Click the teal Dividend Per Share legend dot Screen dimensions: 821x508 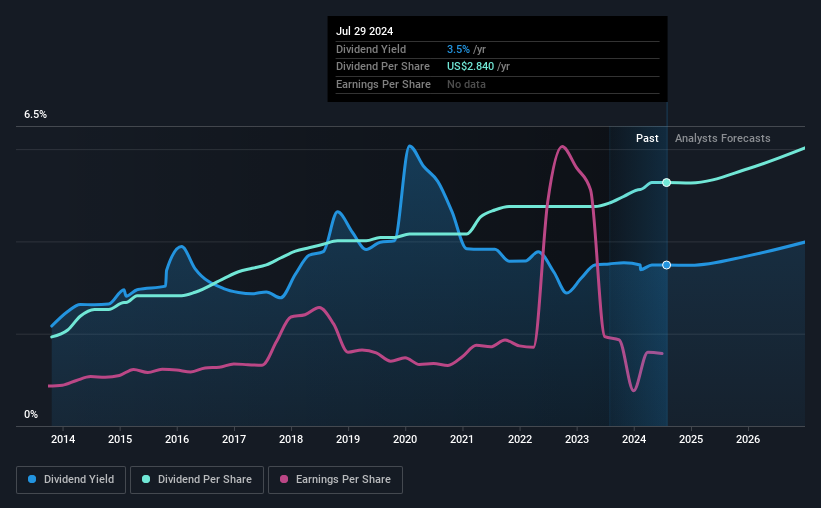point(146,479)
